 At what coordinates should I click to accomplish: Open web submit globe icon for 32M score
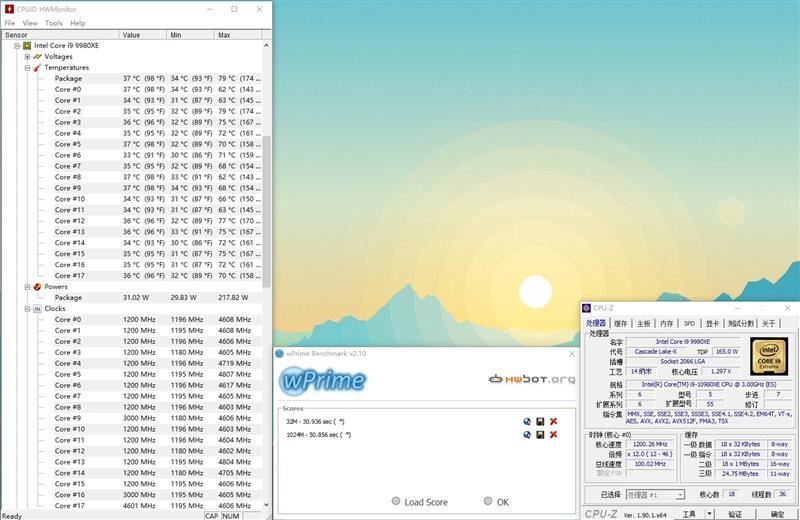click(x=527, y=422)
